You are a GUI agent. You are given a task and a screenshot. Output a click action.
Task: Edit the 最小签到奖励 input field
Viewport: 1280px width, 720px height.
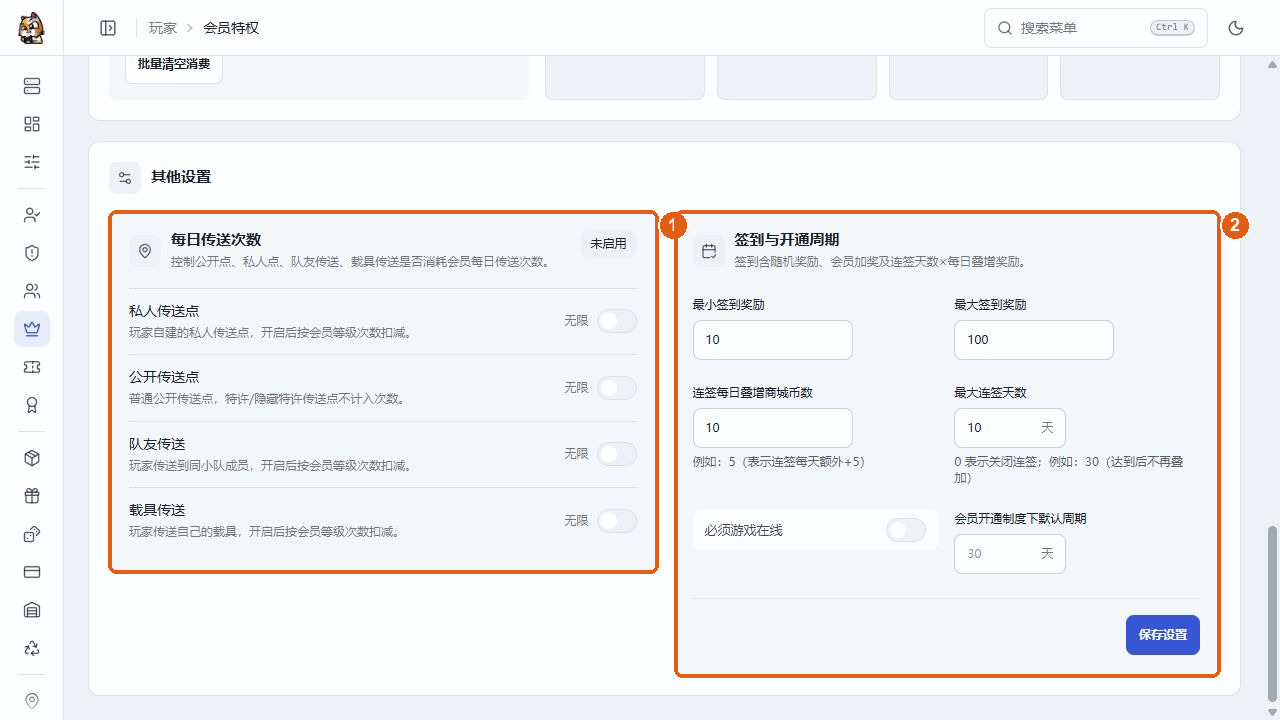(773, 340)
